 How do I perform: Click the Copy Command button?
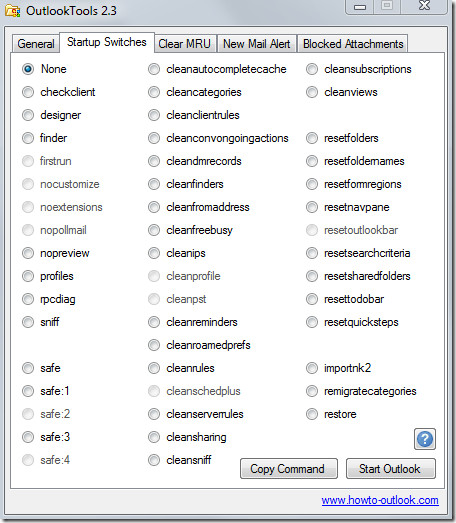[289, 469]
